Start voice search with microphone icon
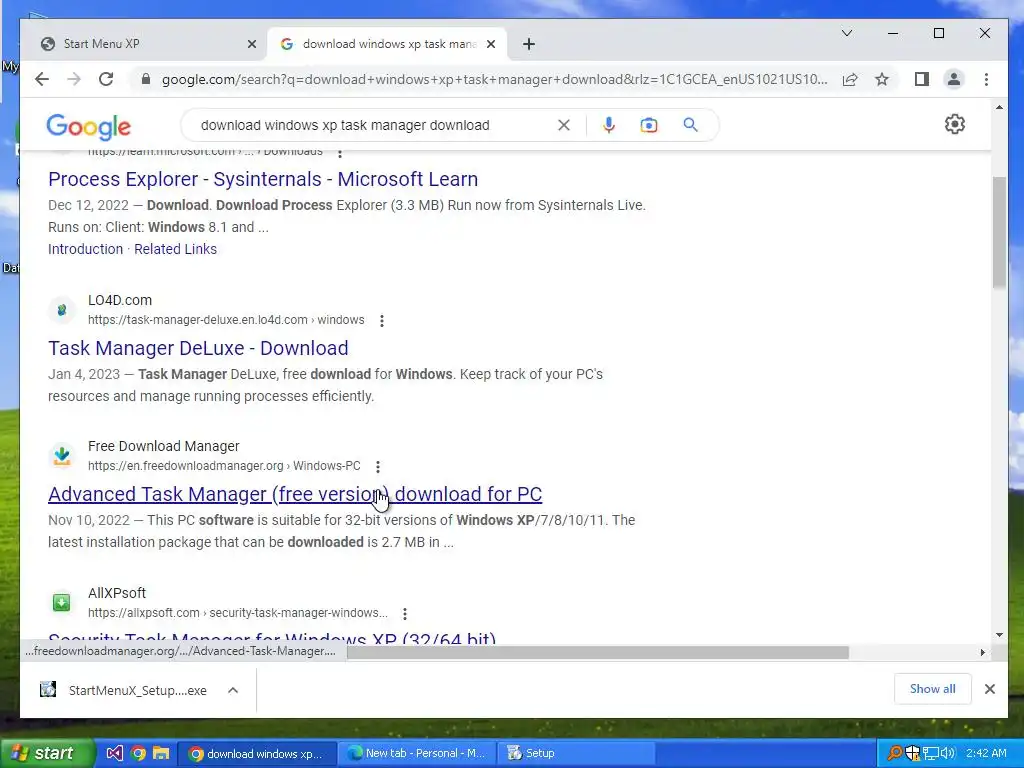 click(609, 125)
